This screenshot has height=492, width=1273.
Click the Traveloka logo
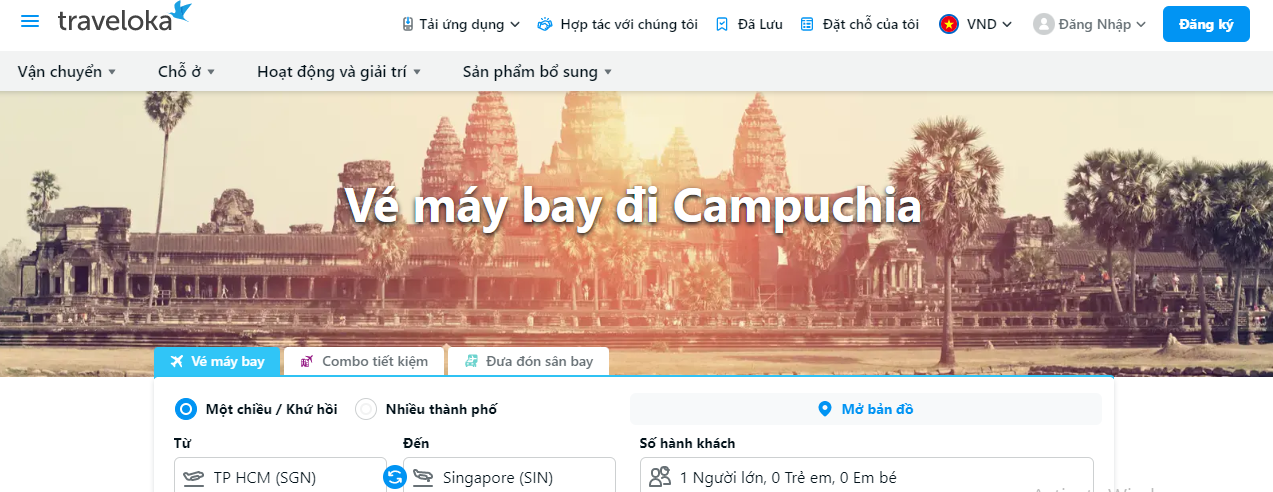pos(124,19)
